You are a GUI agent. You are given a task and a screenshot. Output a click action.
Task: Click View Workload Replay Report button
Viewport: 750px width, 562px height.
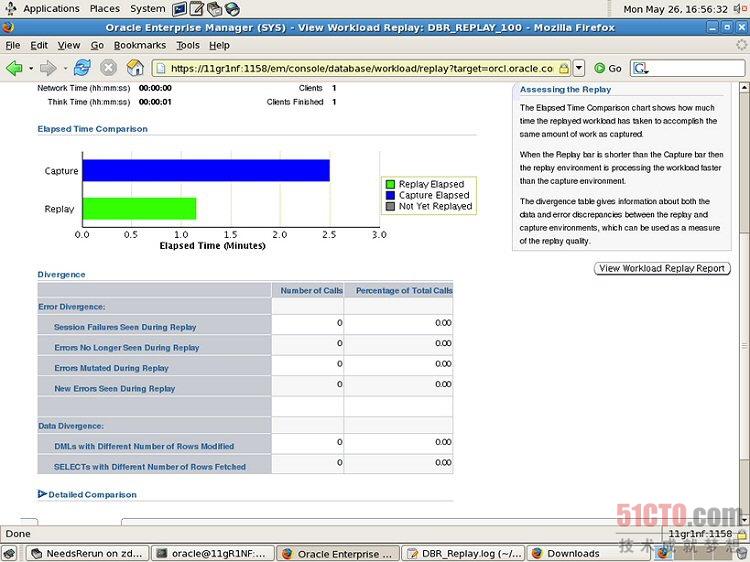[x=662, y=268]
